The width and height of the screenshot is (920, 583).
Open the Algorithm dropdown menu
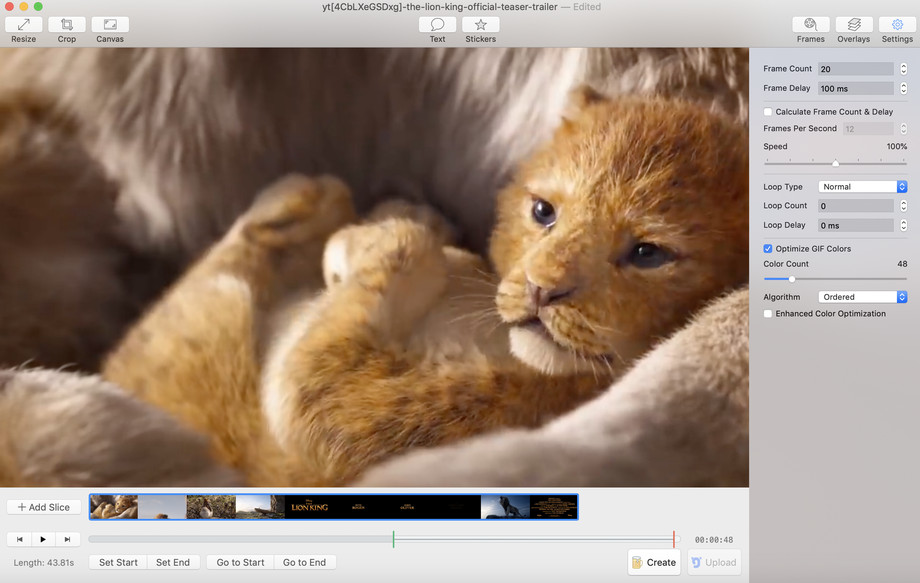(862, 297)
